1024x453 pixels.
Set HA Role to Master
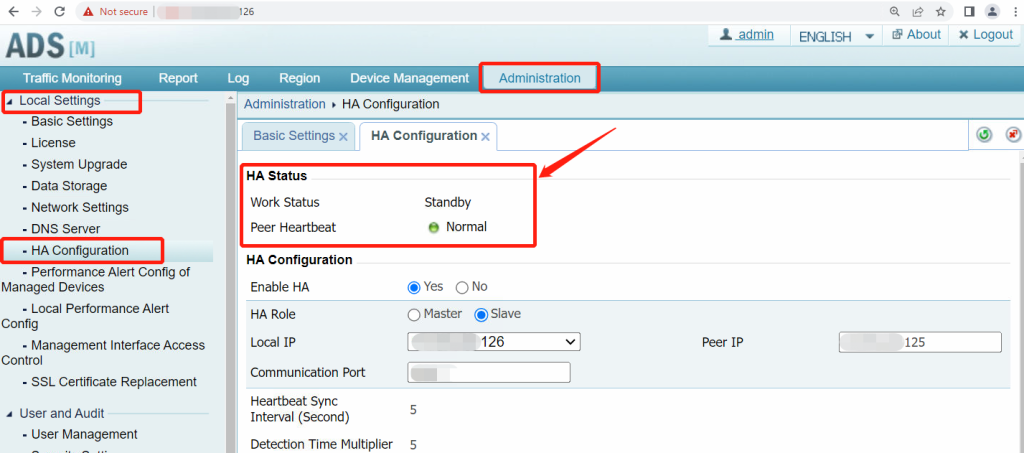413,315
